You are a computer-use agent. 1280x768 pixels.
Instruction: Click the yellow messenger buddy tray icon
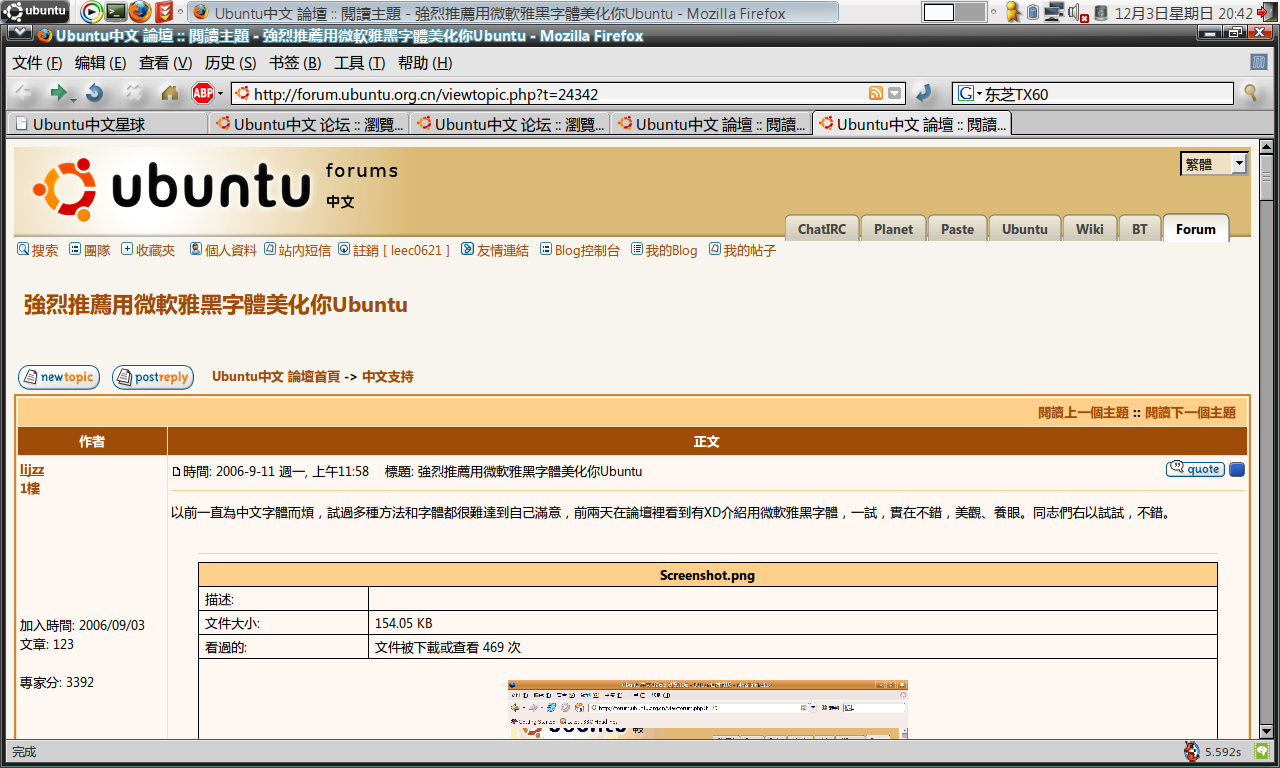(x=1012, y=12)
